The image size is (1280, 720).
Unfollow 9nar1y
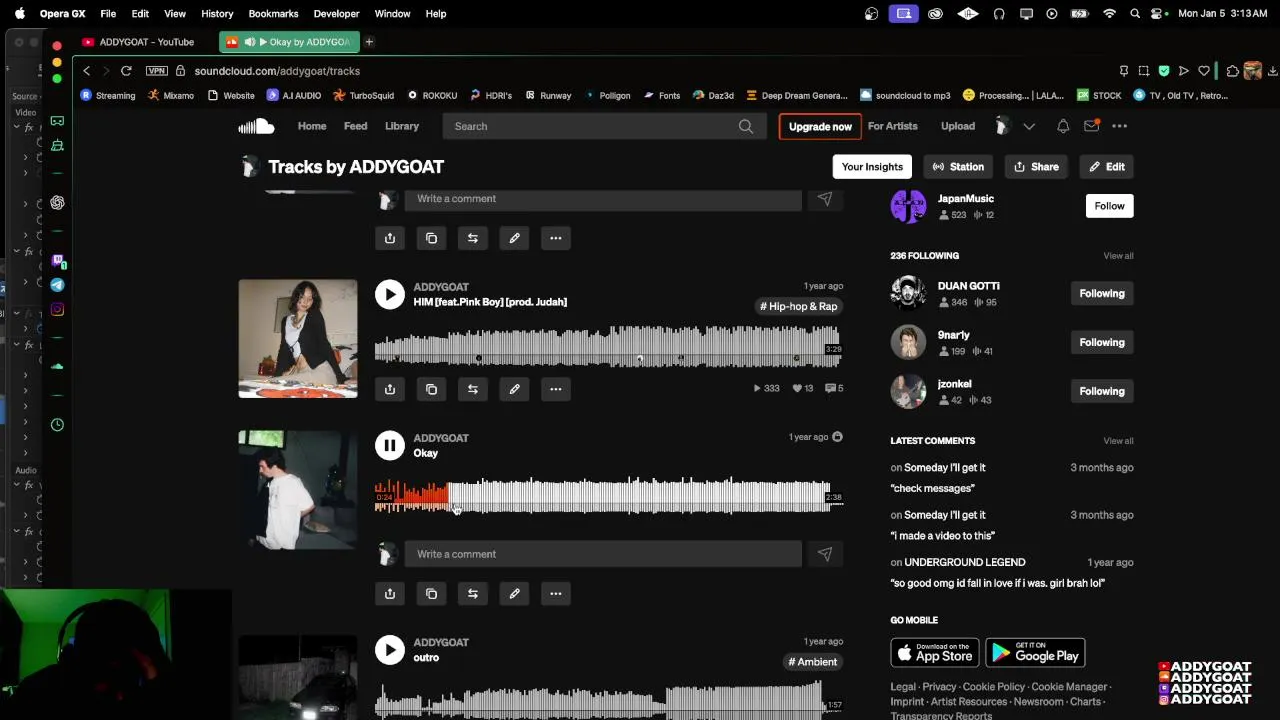(x=1101, y=342)
